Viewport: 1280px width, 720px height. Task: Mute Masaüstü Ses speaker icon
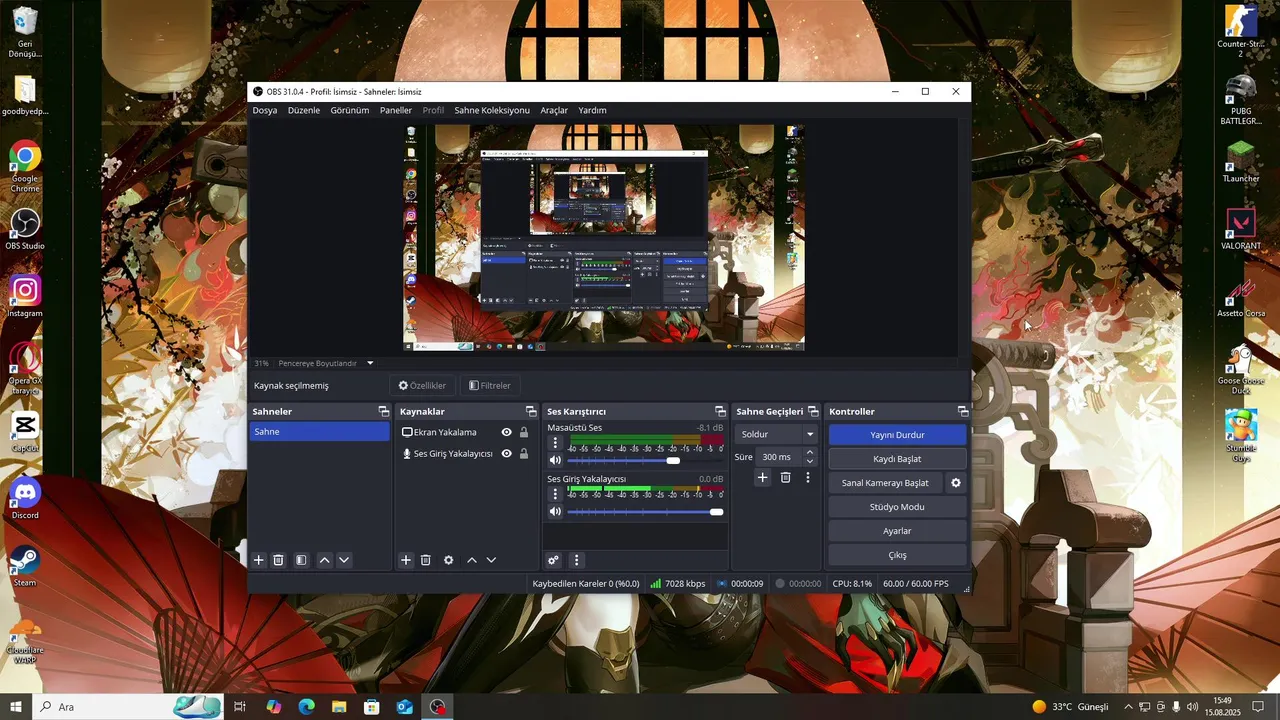point(555,461)
